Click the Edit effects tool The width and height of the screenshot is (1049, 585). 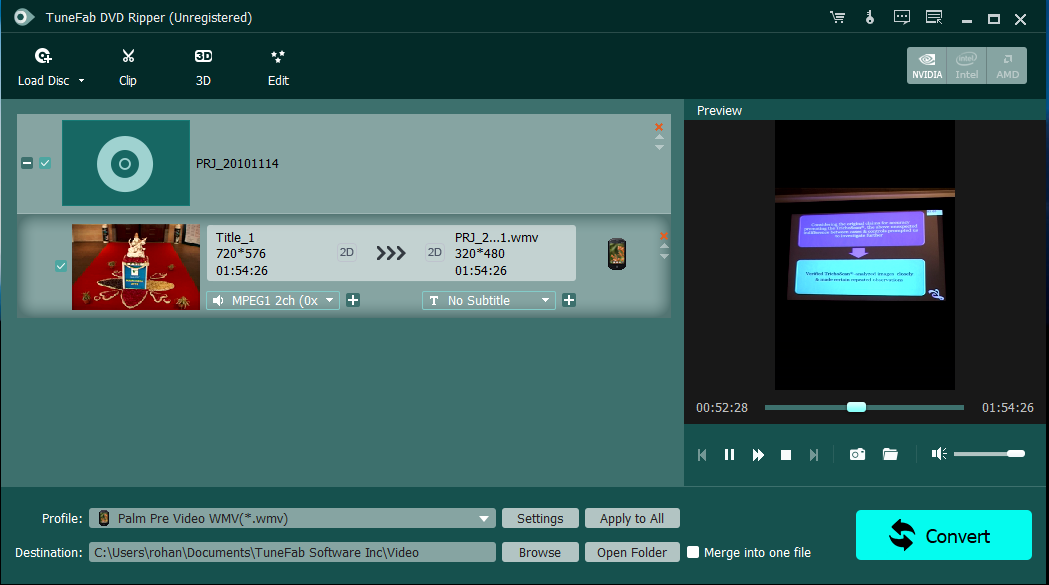[278, 66]
